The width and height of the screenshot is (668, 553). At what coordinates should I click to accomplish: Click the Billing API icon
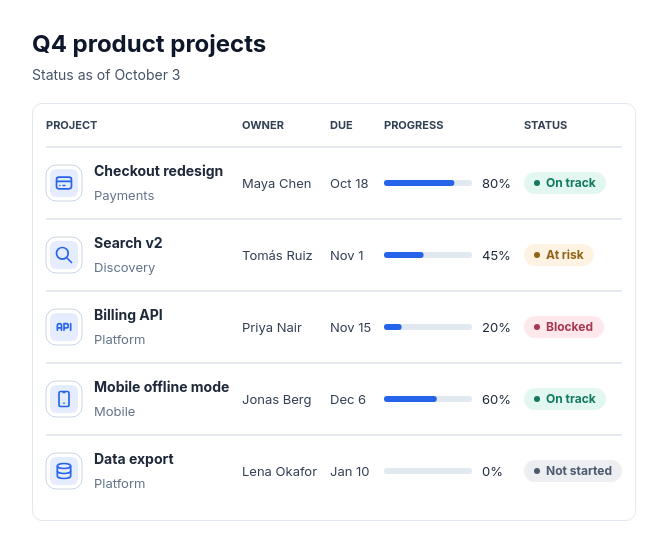(x=64, y=327)
